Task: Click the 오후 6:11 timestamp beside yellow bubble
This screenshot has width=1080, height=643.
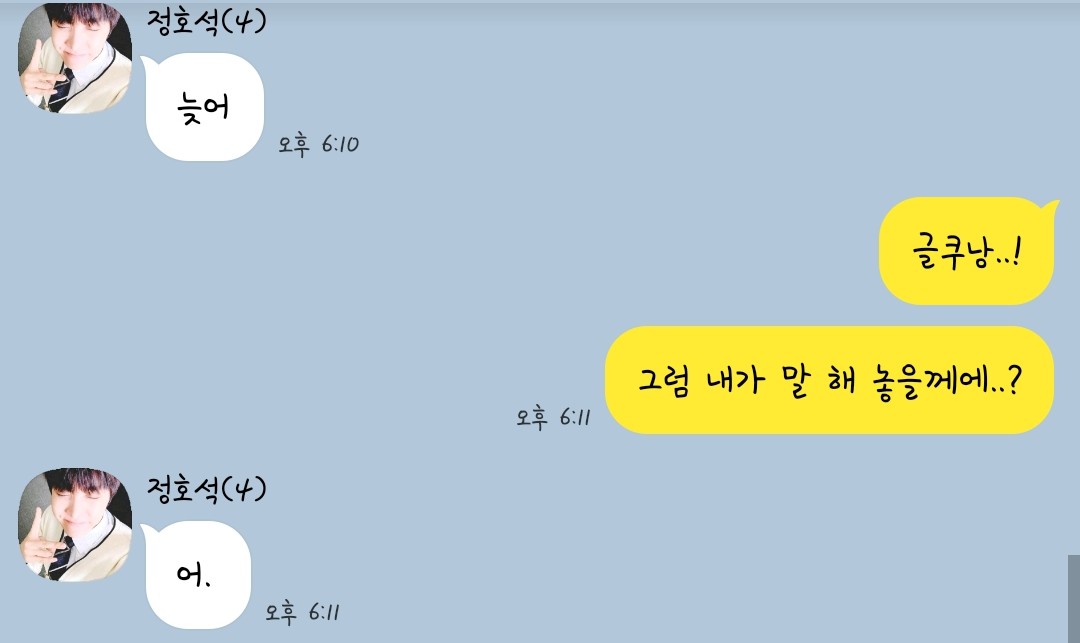Action: [553, 417]
